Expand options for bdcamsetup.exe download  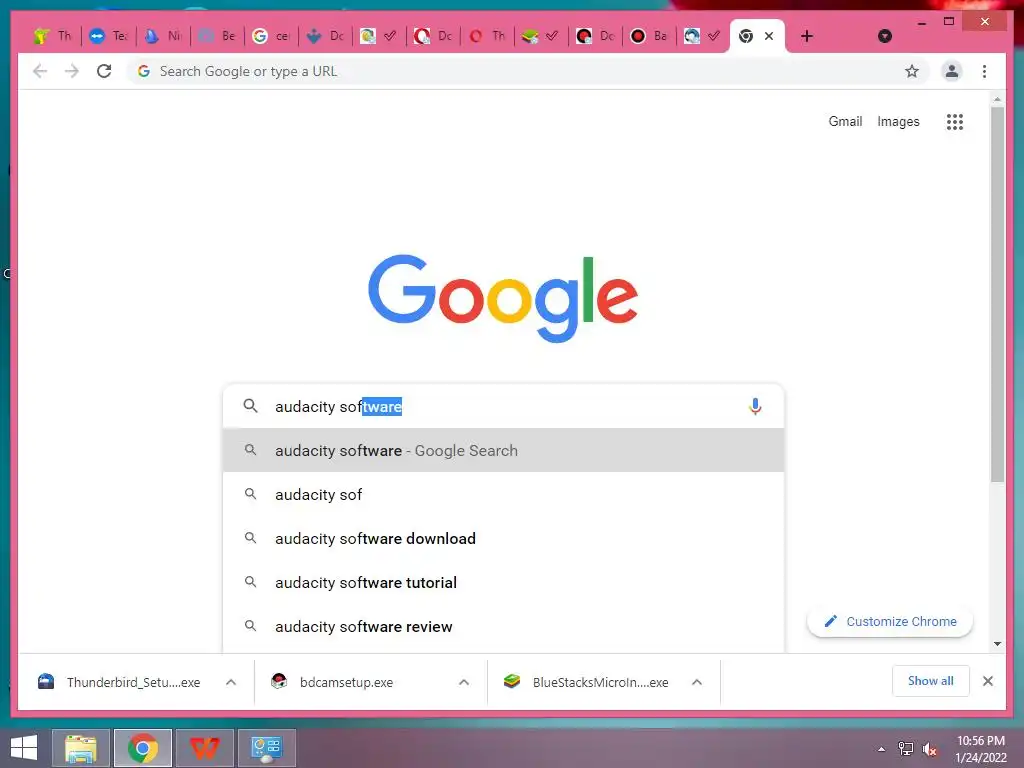click(x=464, y=682)
